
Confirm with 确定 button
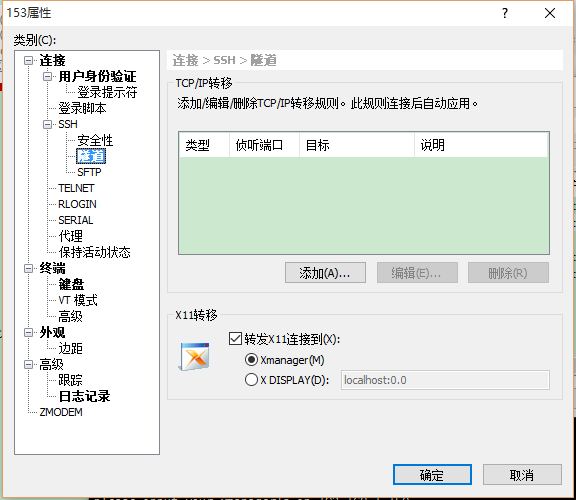tap(432, 475)
